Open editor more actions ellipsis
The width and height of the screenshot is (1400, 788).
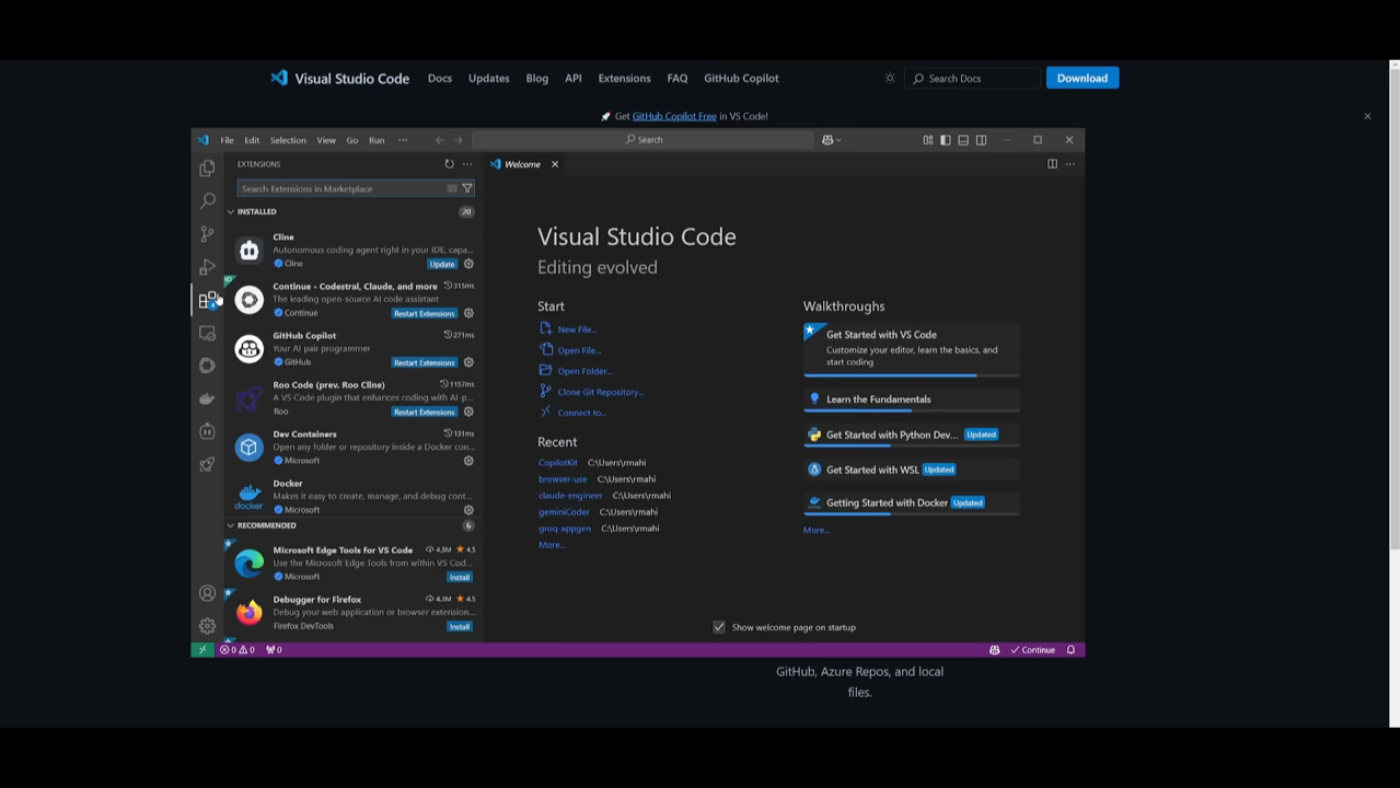pyautogui.click(x=1070, y=164)
